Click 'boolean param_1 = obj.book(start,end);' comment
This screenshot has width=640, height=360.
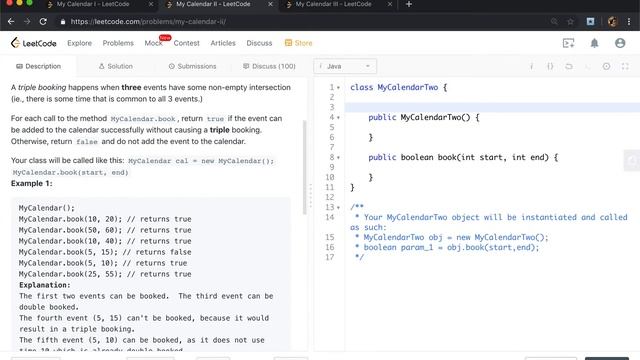[451, 247]
